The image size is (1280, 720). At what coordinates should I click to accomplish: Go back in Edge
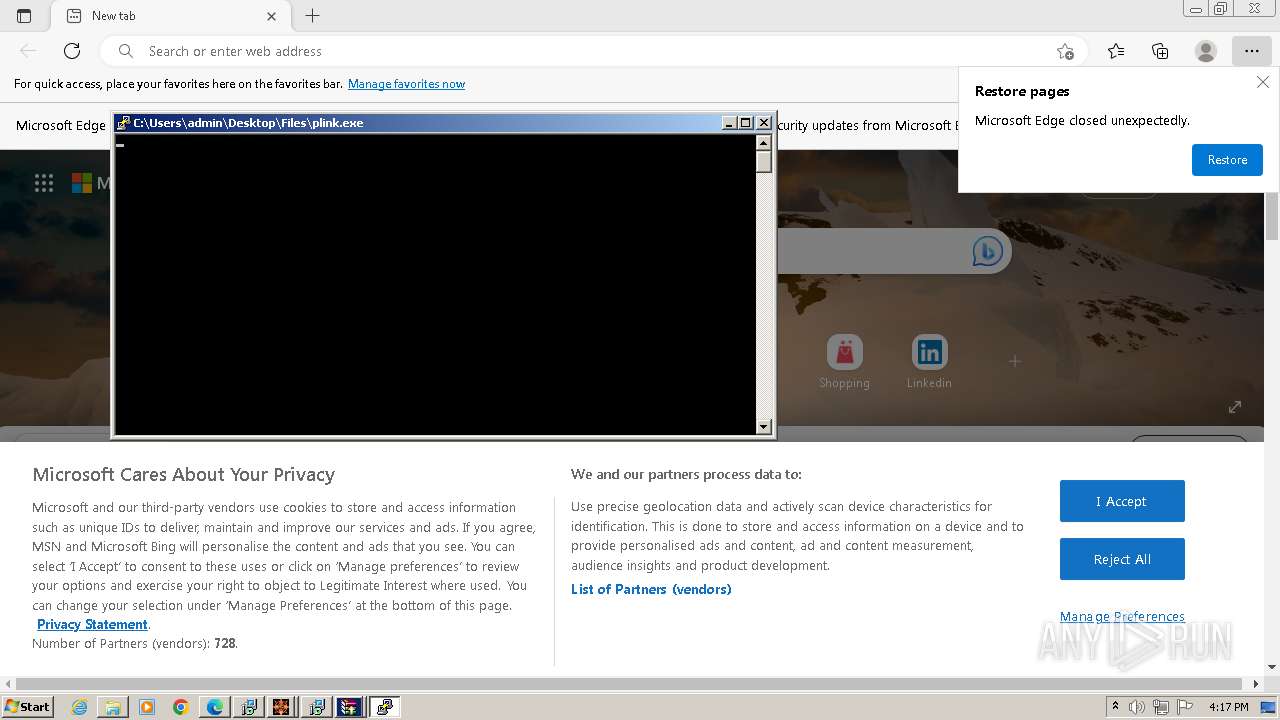[28, 51]
